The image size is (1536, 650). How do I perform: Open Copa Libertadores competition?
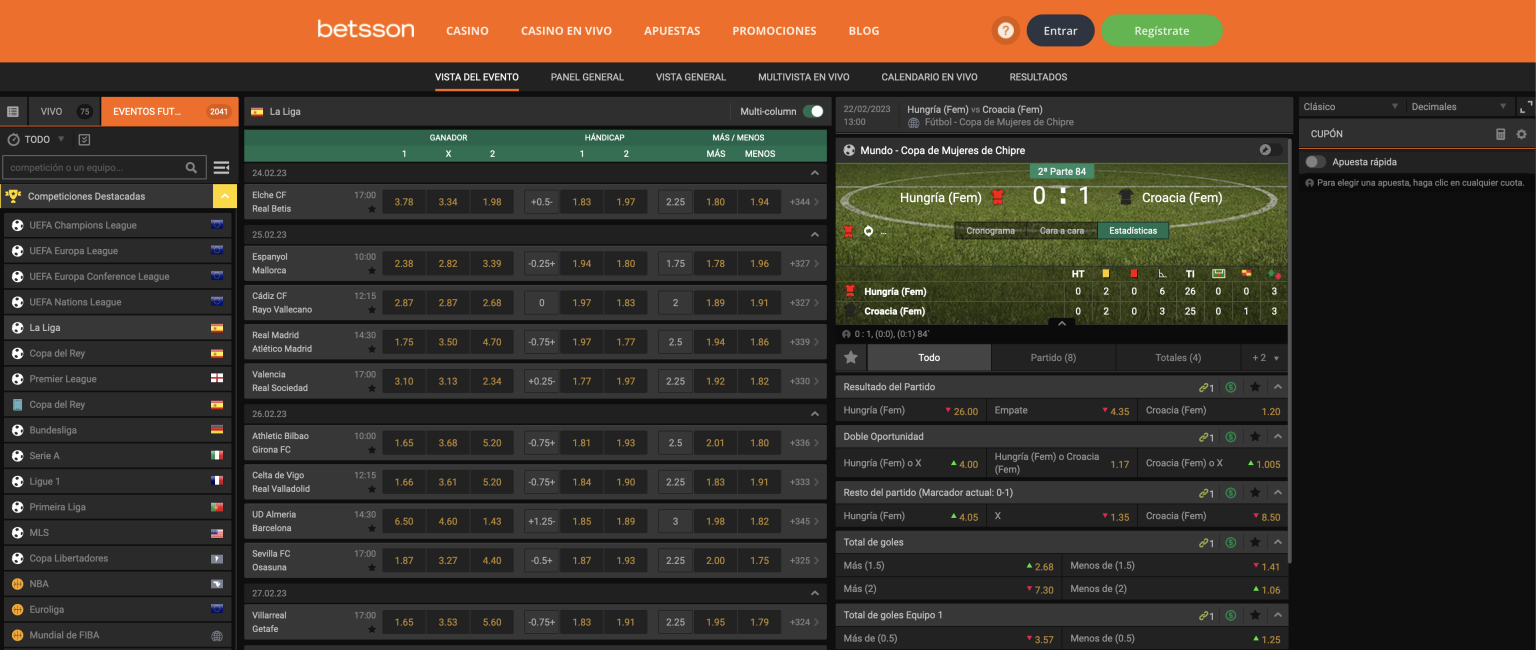click(x=117, y=558)
